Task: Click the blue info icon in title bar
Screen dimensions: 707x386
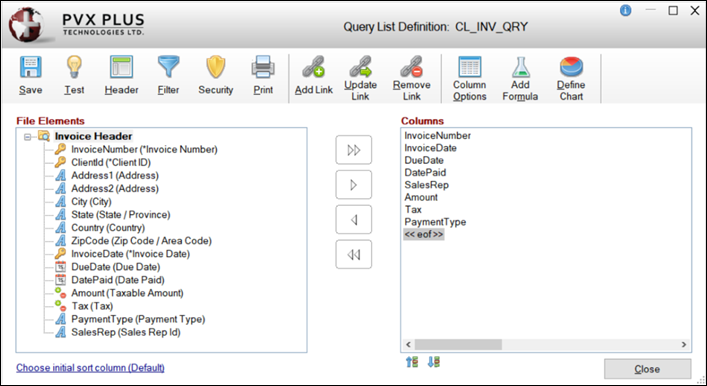Action: (625, 10)
